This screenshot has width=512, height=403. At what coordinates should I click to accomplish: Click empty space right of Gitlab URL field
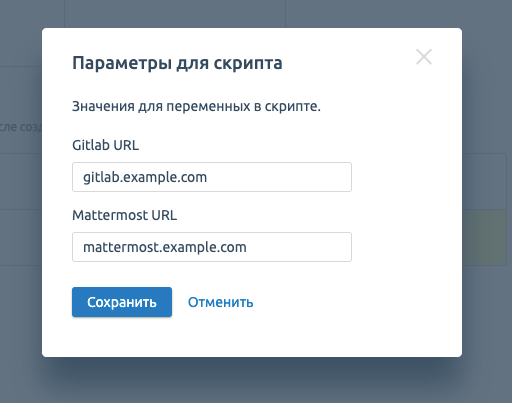click(x=406, y=177)
